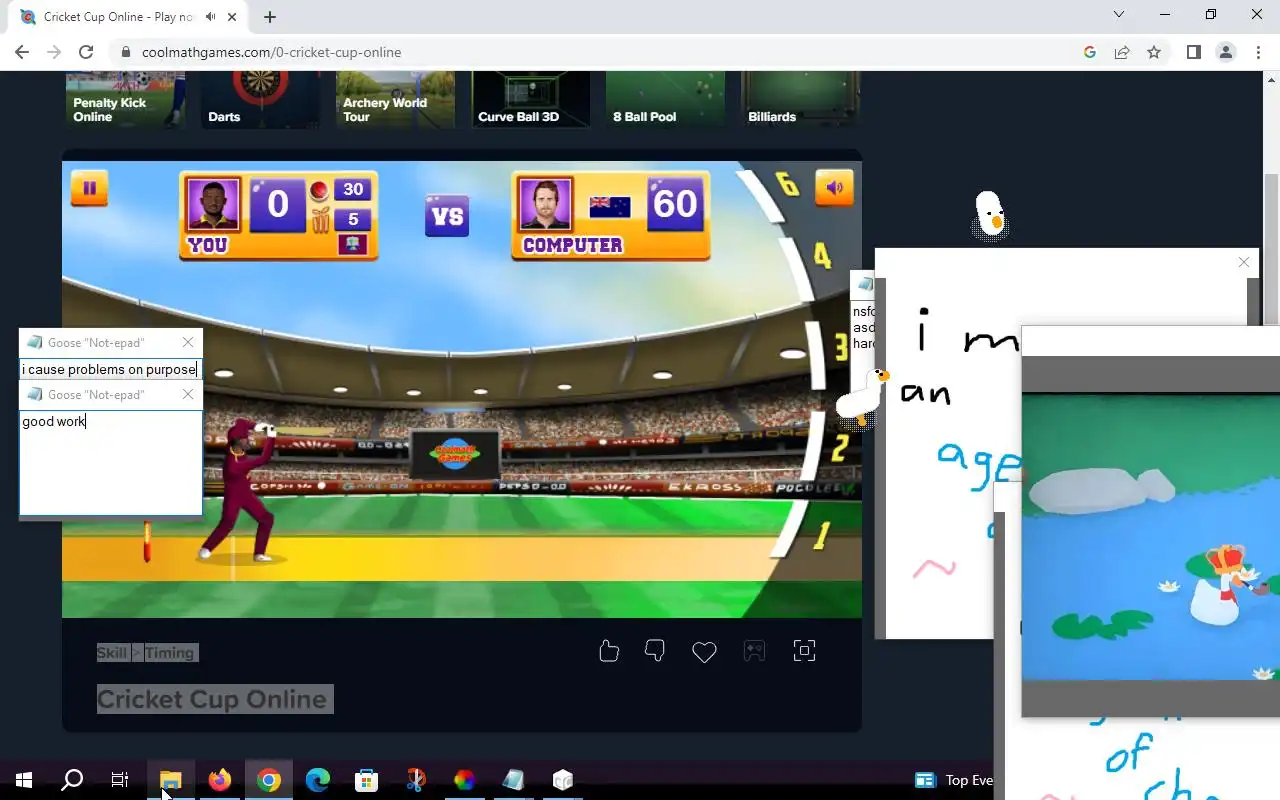Image resolution: width=1280 pixels, height=800 pixels.
Task: Open the Top Events news widget
Action: click(x=954, y=780)
